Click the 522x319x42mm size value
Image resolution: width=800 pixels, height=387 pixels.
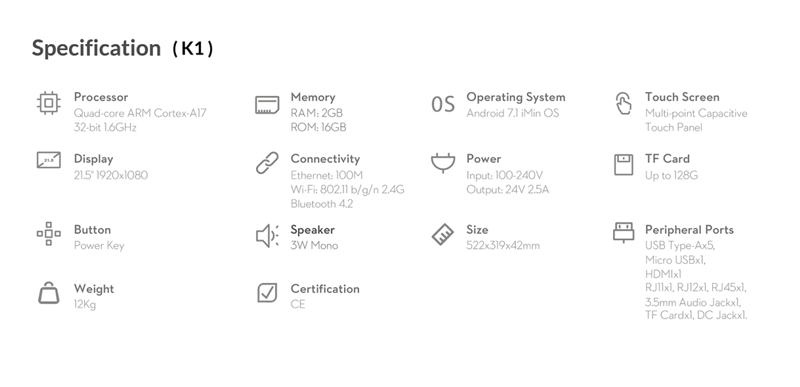pyautogui.click(x=503, y=246)
